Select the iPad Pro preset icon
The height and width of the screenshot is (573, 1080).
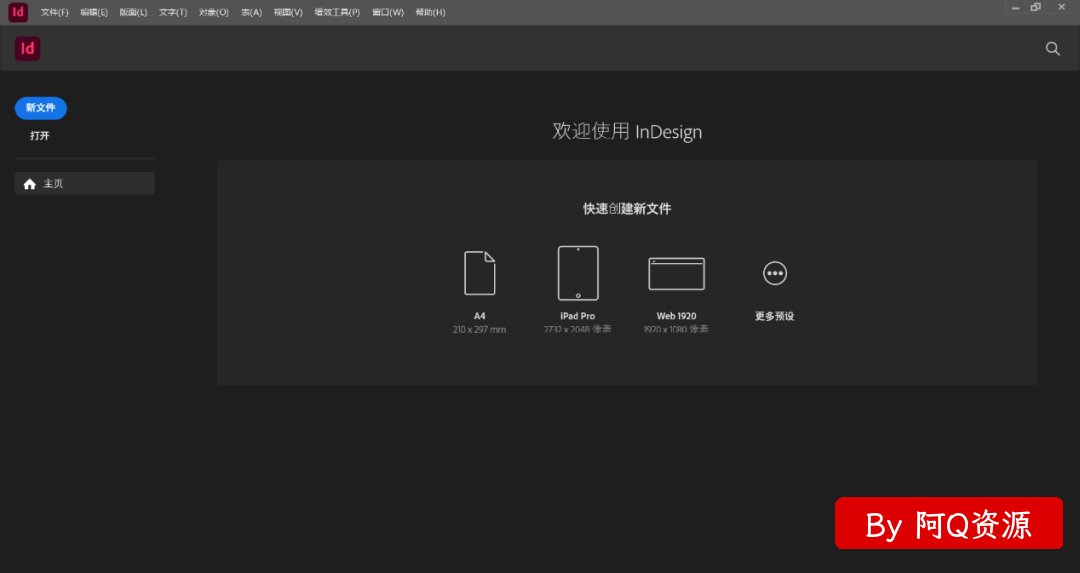pyautogui.click(x=578, y=273)
